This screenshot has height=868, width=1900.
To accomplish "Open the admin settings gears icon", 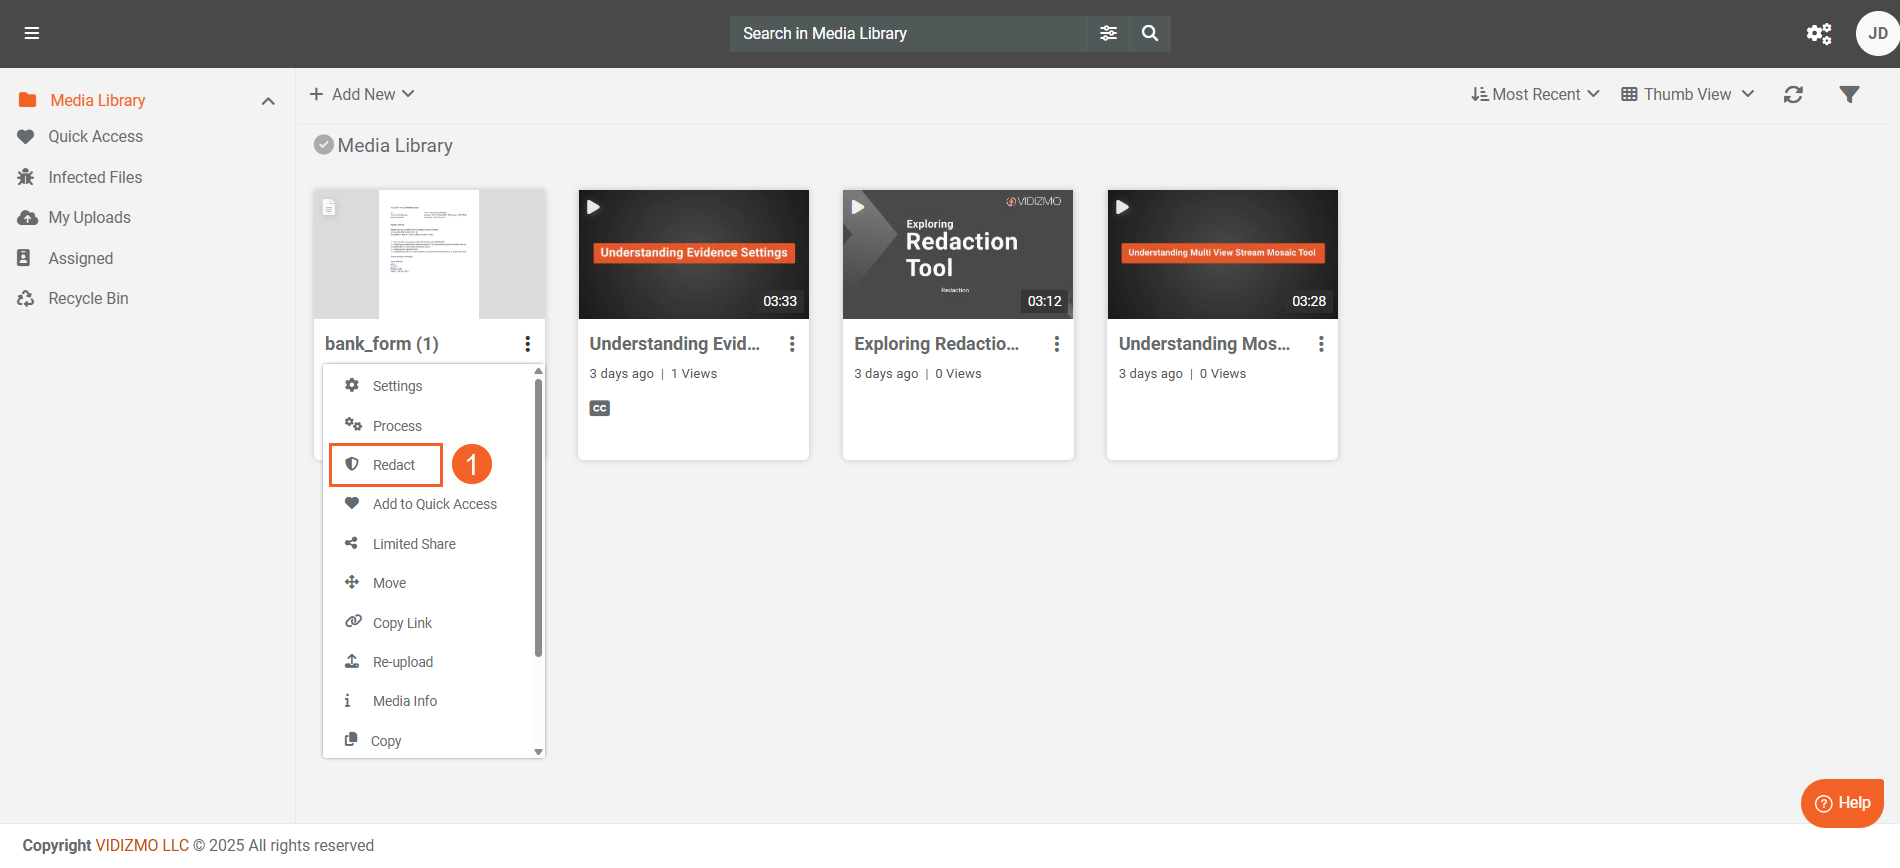I will coord(1818,34).
